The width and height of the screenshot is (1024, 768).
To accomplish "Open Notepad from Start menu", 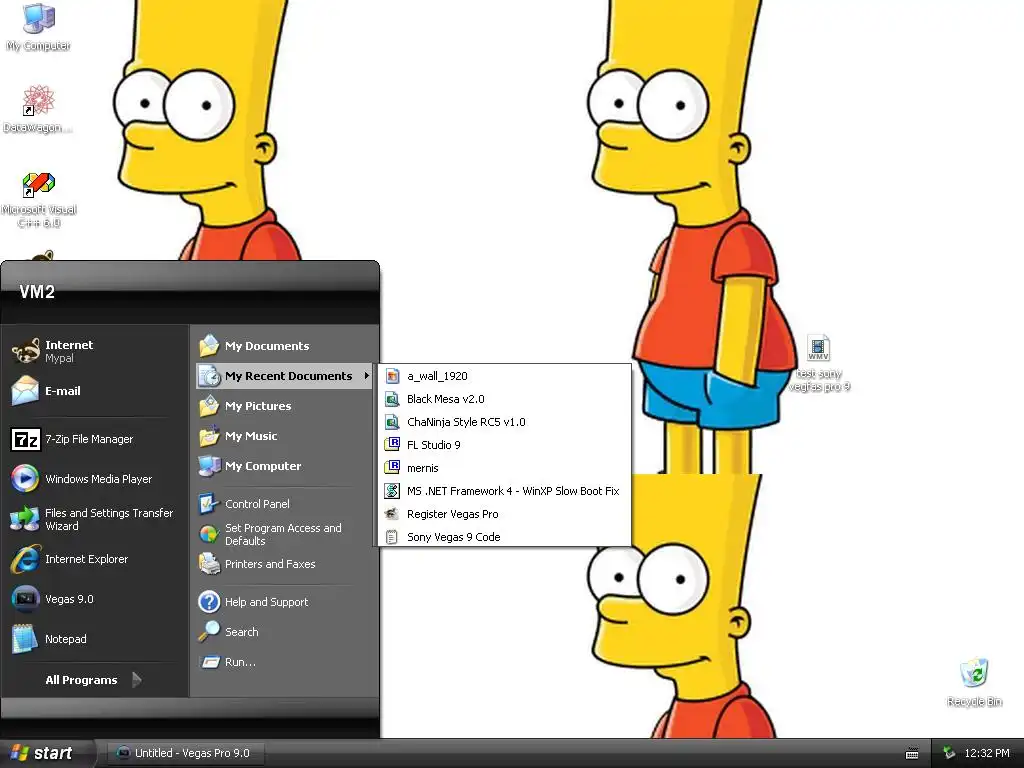I will (94, 639).
